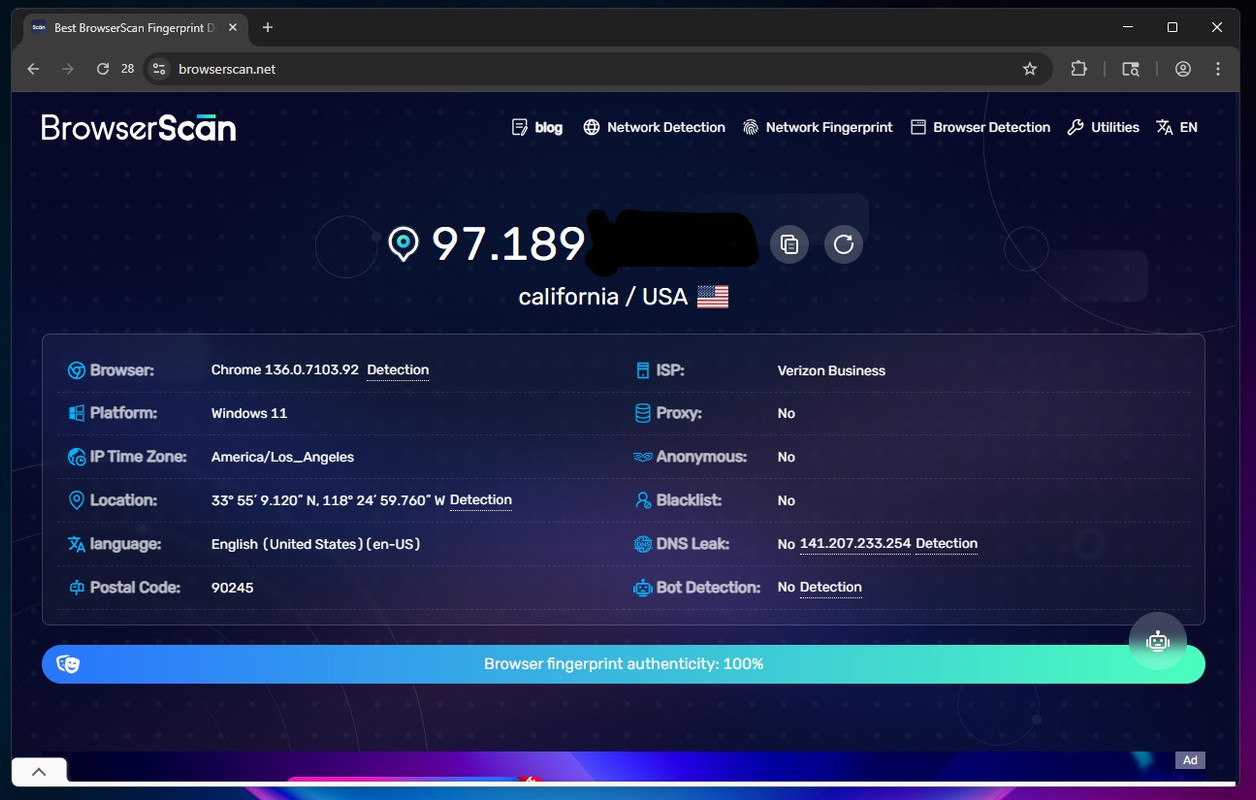Copy the IP address with the copy icon
This screenshot has width=1256, height=800.
(x=789, y=244)
